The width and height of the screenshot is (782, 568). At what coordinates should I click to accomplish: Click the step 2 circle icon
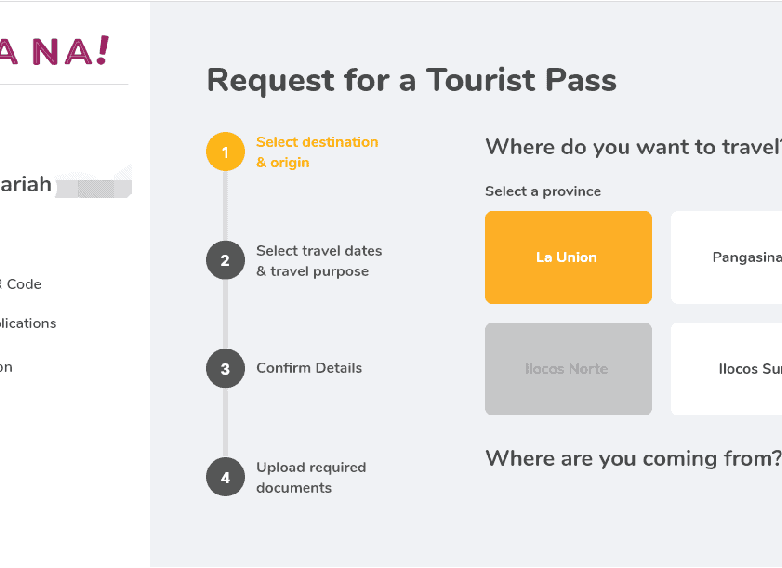click(x=225, y=261)
